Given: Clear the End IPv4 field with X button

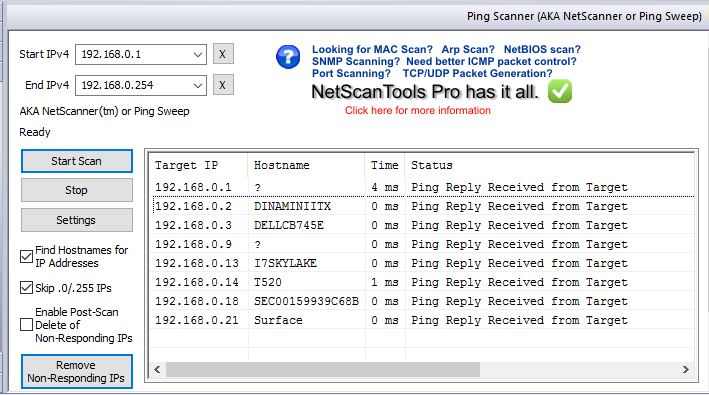Looking at the screenshot, I should pos(223,85).
